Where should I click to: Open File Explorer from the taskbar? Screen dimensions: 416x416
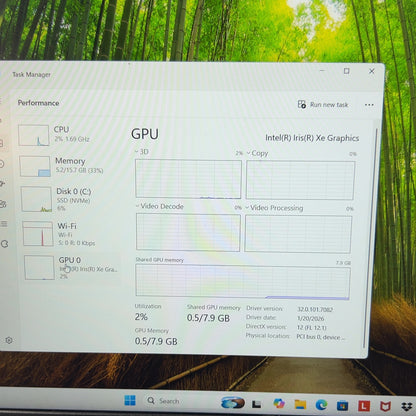pyautogui.click(x=300, y=404)
